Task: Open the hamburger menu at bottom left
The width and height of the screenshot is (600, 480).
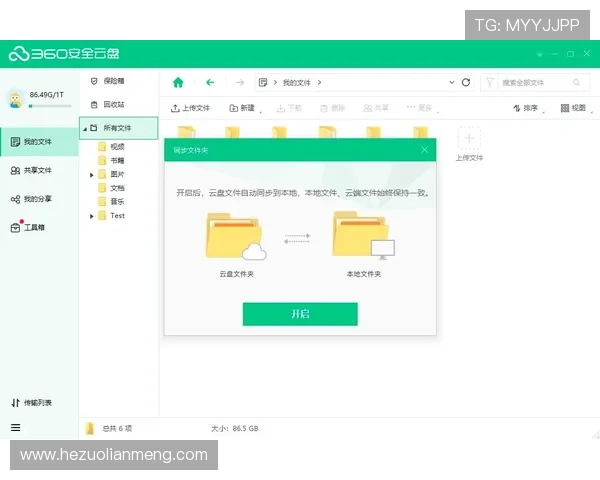Action: [15, 428]
